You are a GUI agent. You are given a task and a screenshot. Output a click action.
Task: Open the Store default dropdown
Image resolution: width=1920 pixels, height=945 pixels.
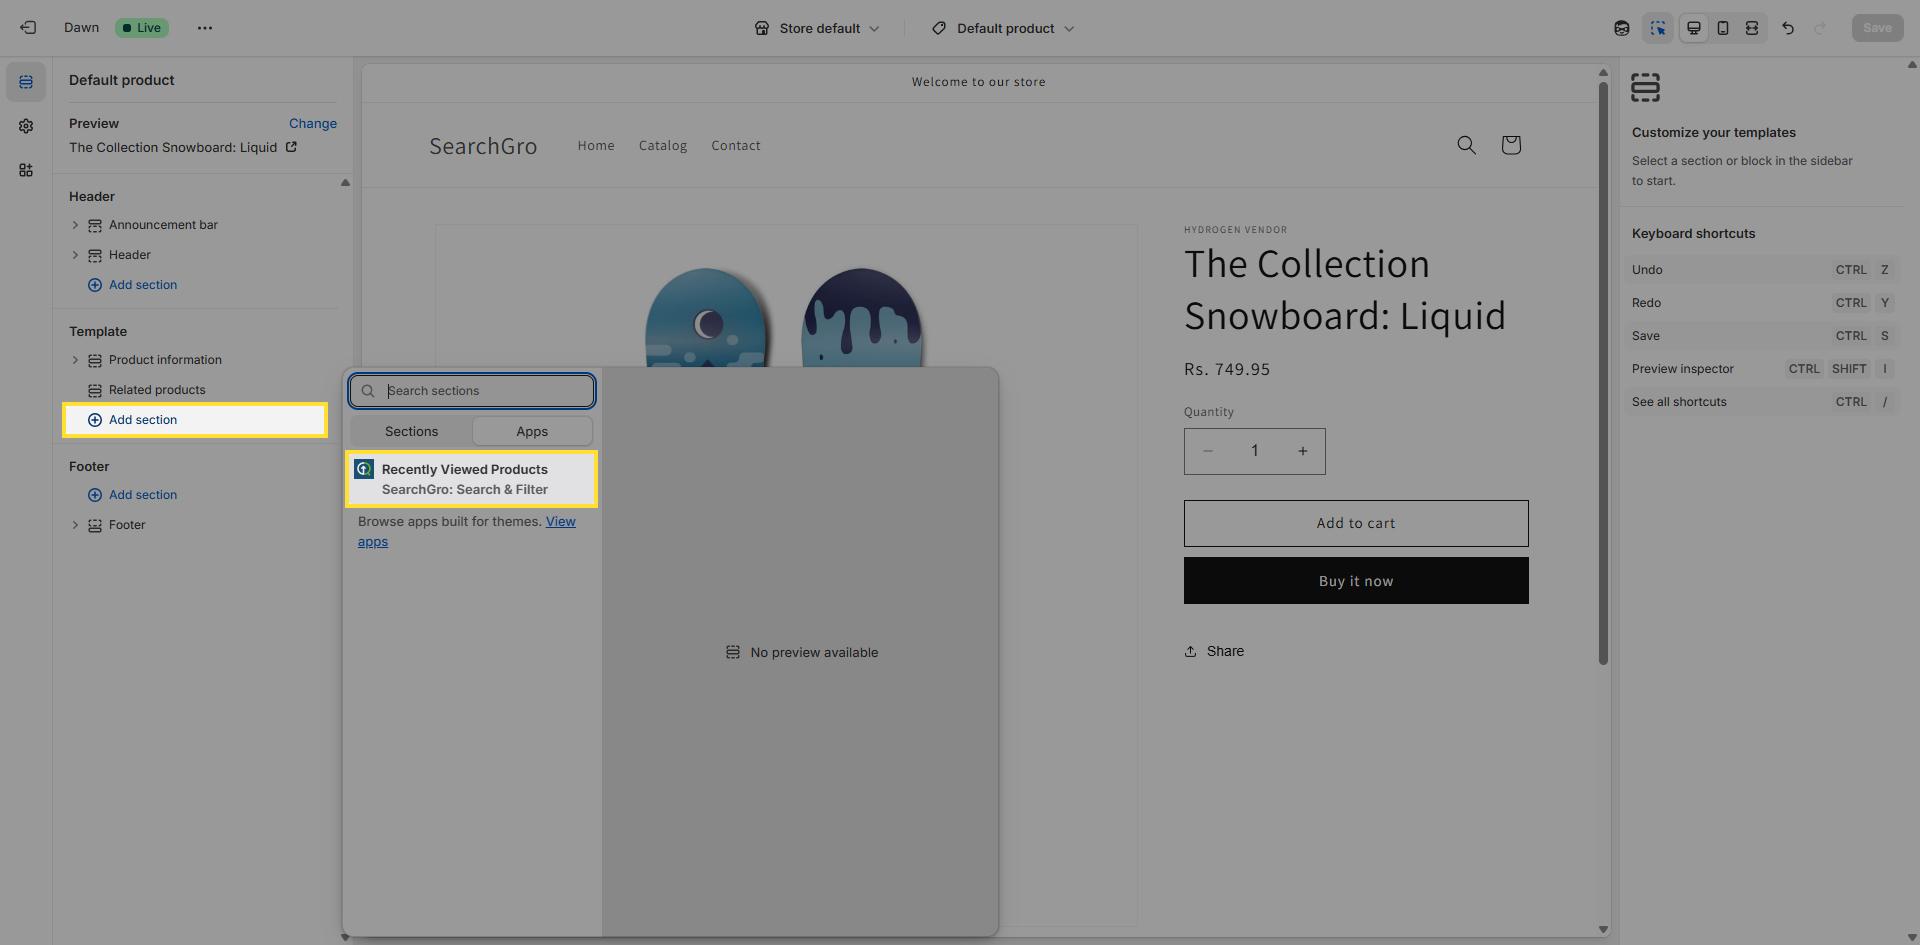click(x=817, y=28)
